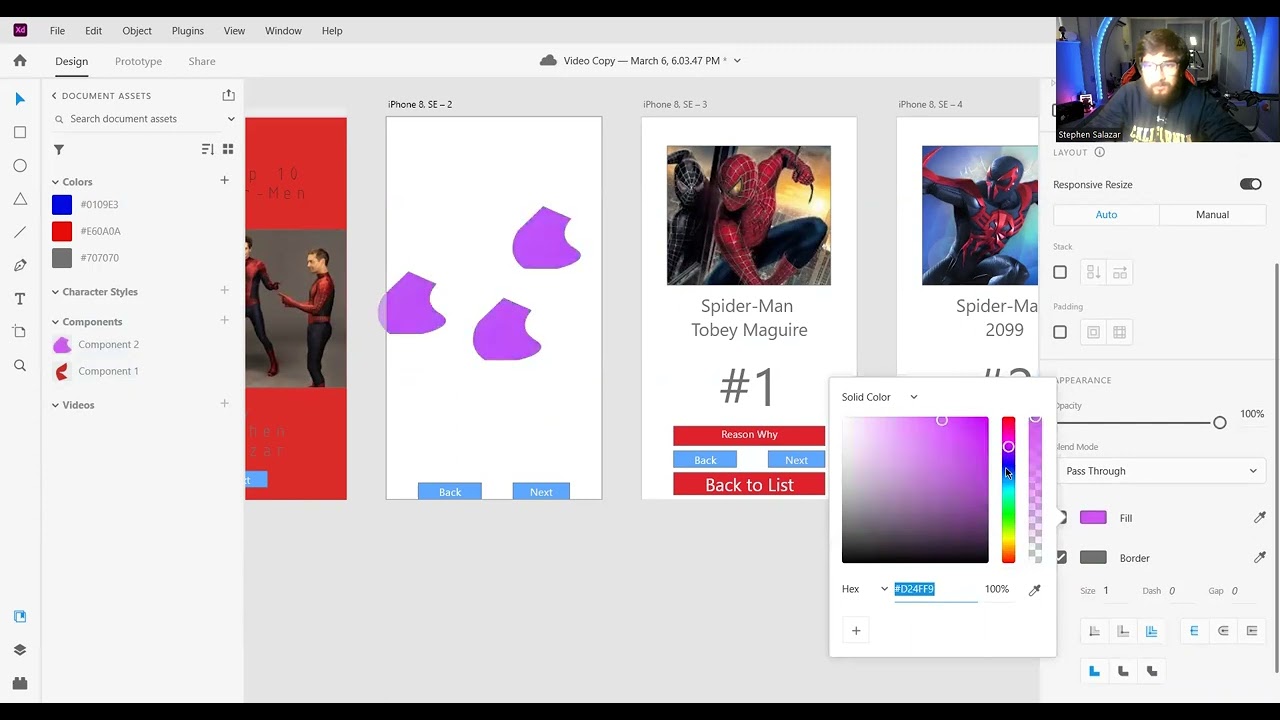
Task: Switch to the Prototype tab
Action: coord(138,61)
